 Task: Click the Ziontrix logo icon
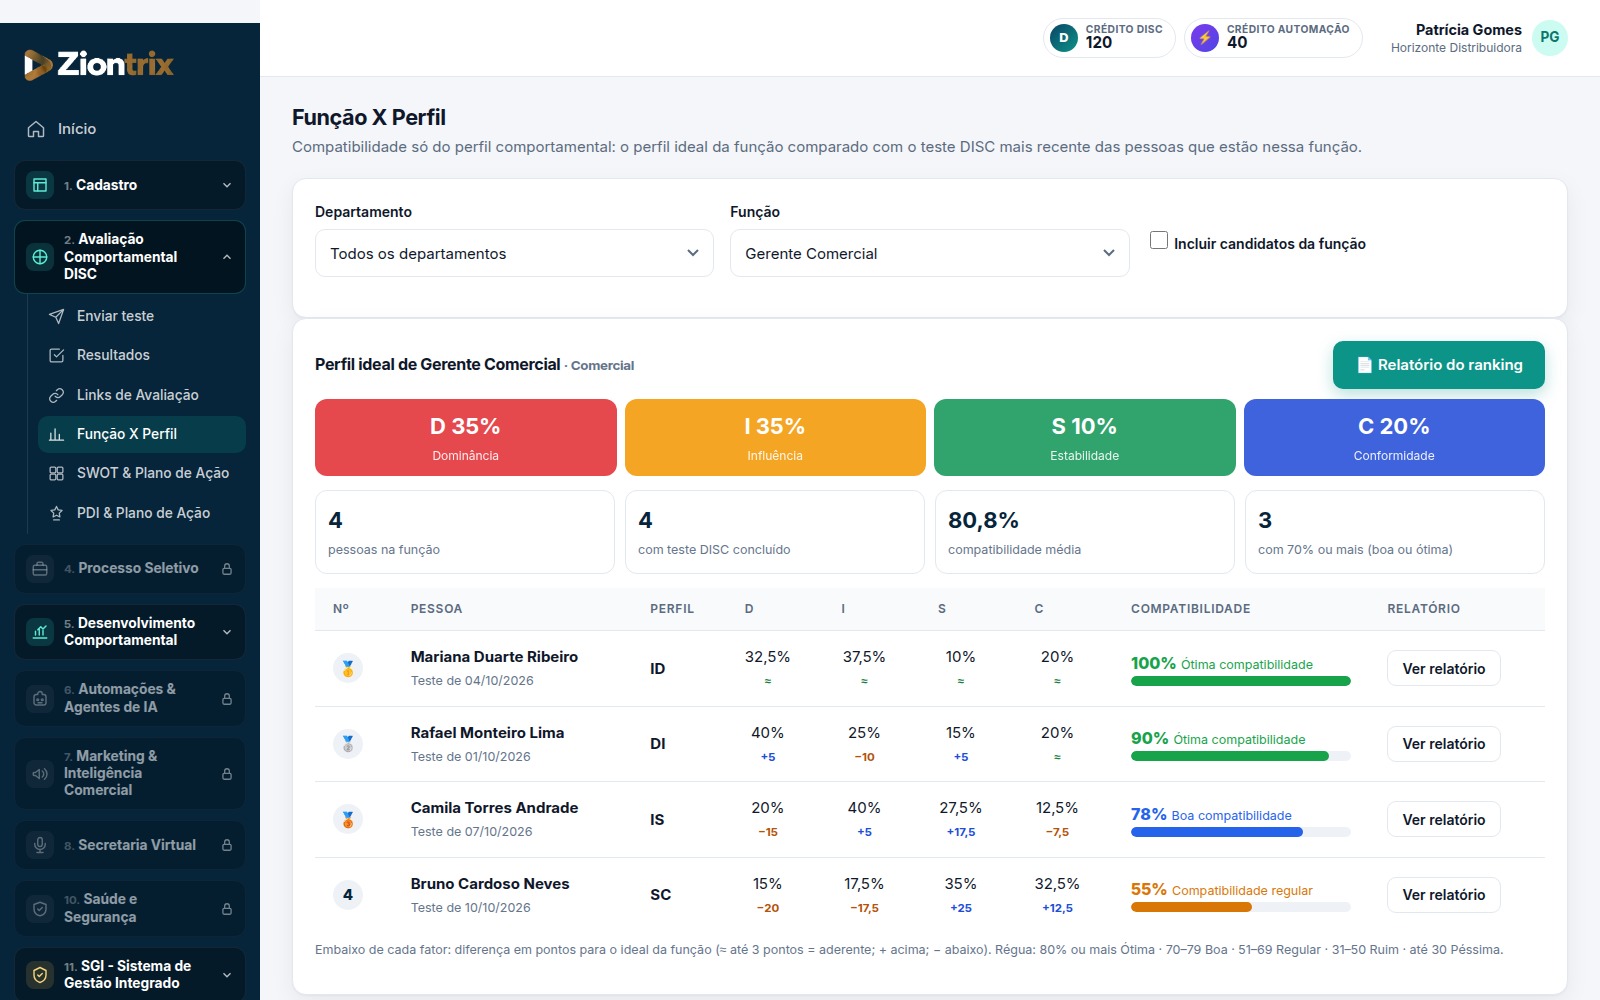(38, 65)
